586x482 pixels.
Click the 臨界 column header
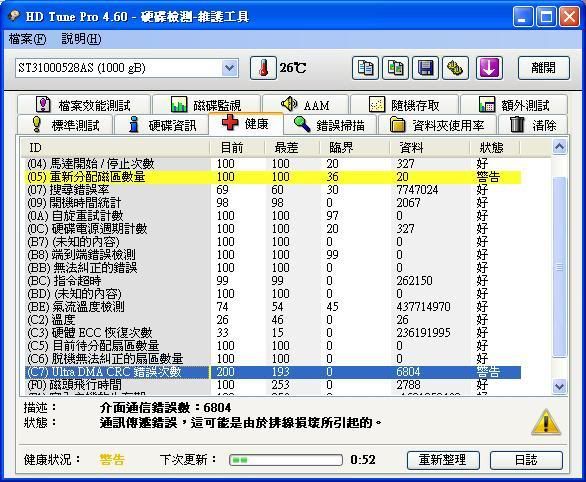pyautogui.click(x=354, y=147)
